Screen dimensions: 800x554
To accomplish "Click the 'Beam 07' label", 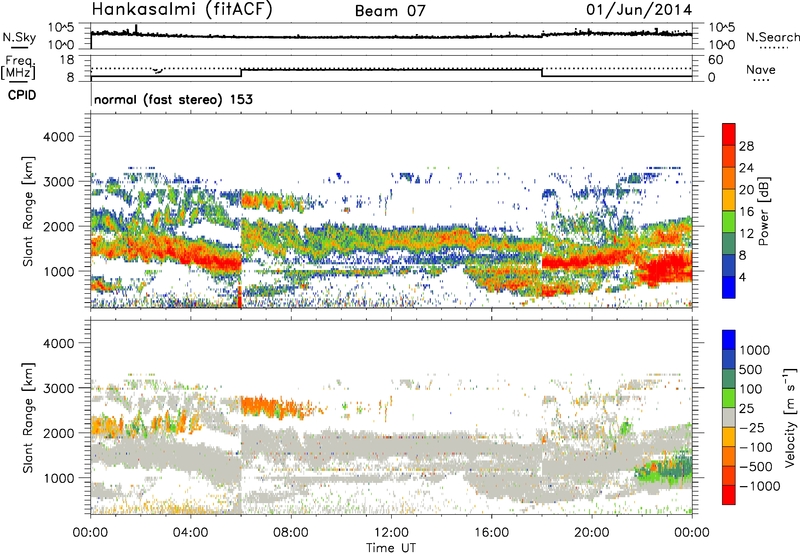I will pos(390,11).
